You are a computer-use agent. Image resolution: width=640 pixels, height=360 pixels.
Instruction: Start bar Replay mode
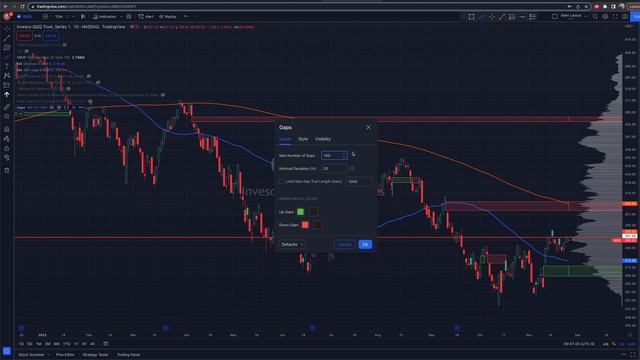[167, 17]
